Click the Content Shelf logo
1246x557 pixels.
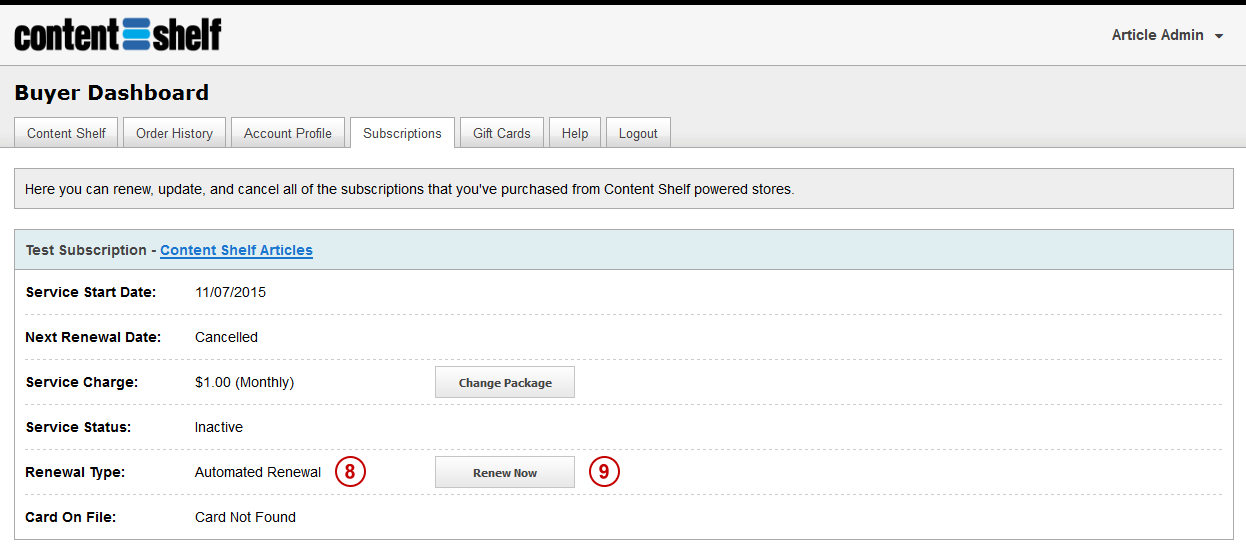118,35
